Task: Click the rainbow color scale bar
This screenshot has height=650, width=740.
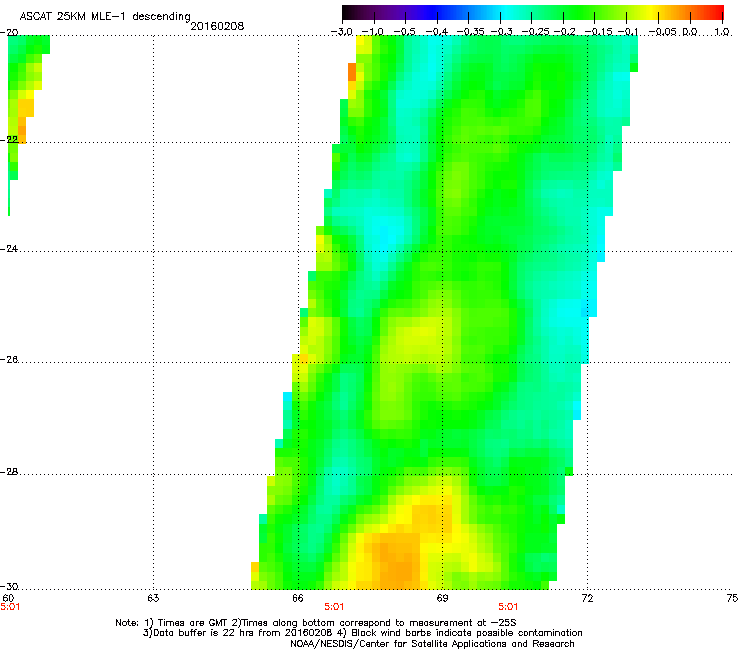Action: (532, 13)
